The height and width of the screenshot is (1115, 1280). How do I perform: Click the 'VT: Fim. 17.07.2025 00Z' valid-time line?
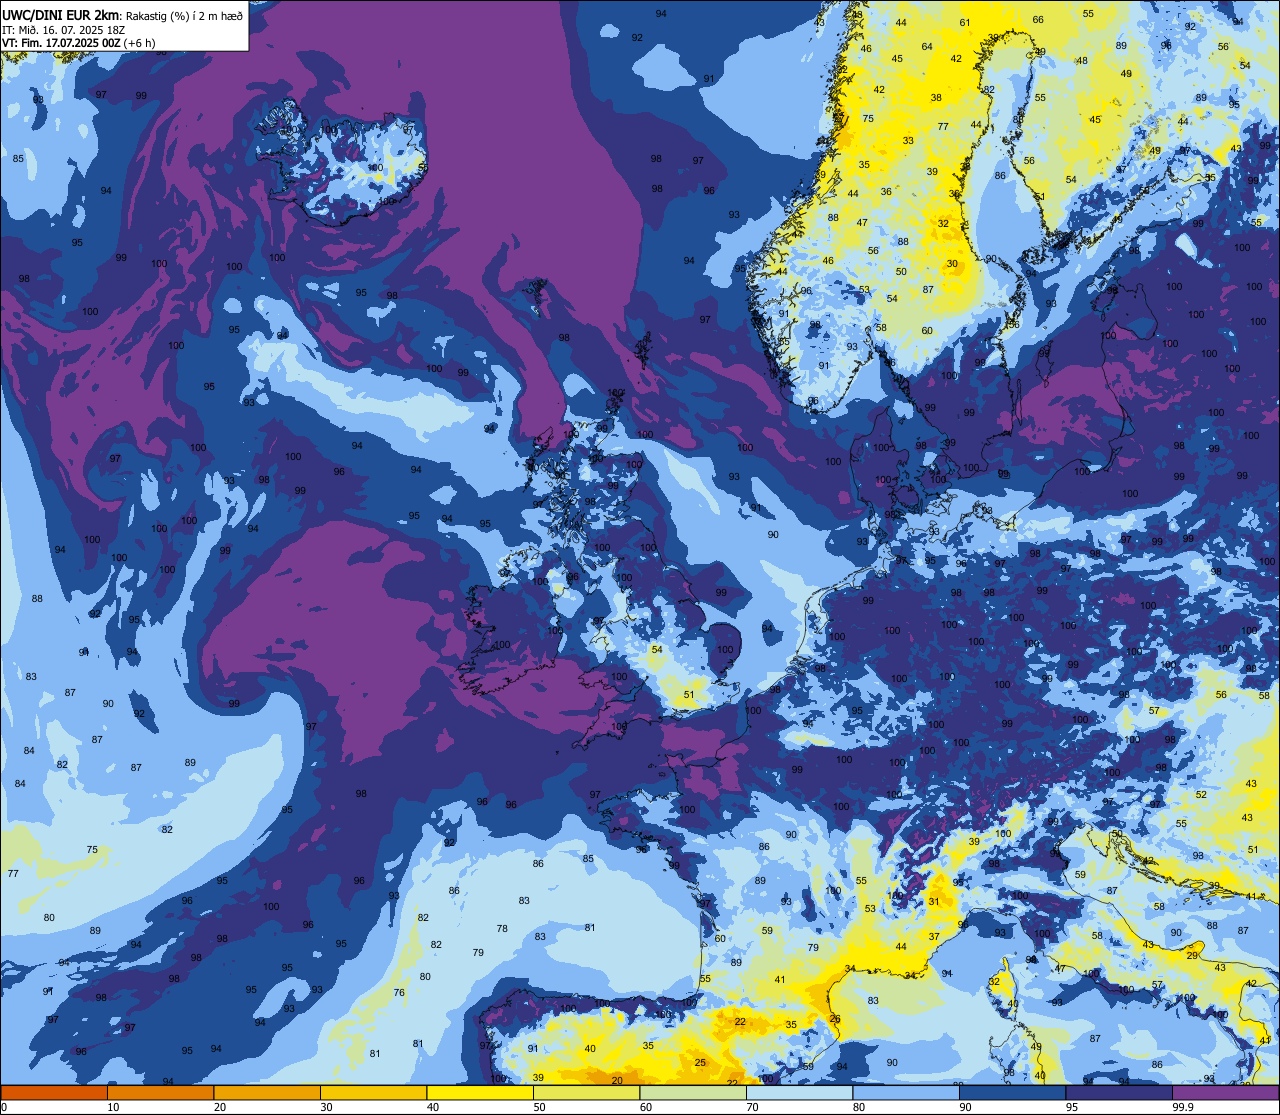[62, 43]
